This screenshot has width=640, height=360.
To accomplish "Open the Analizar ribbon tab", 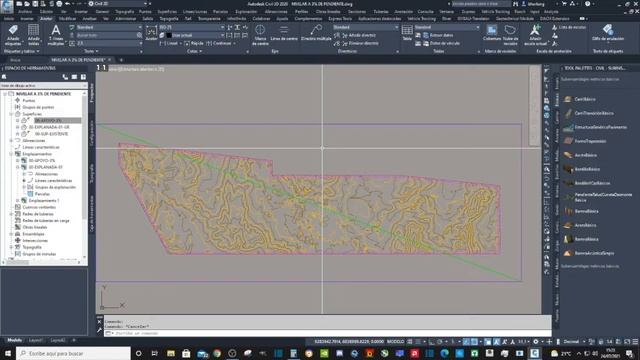I will pos(89,19).
